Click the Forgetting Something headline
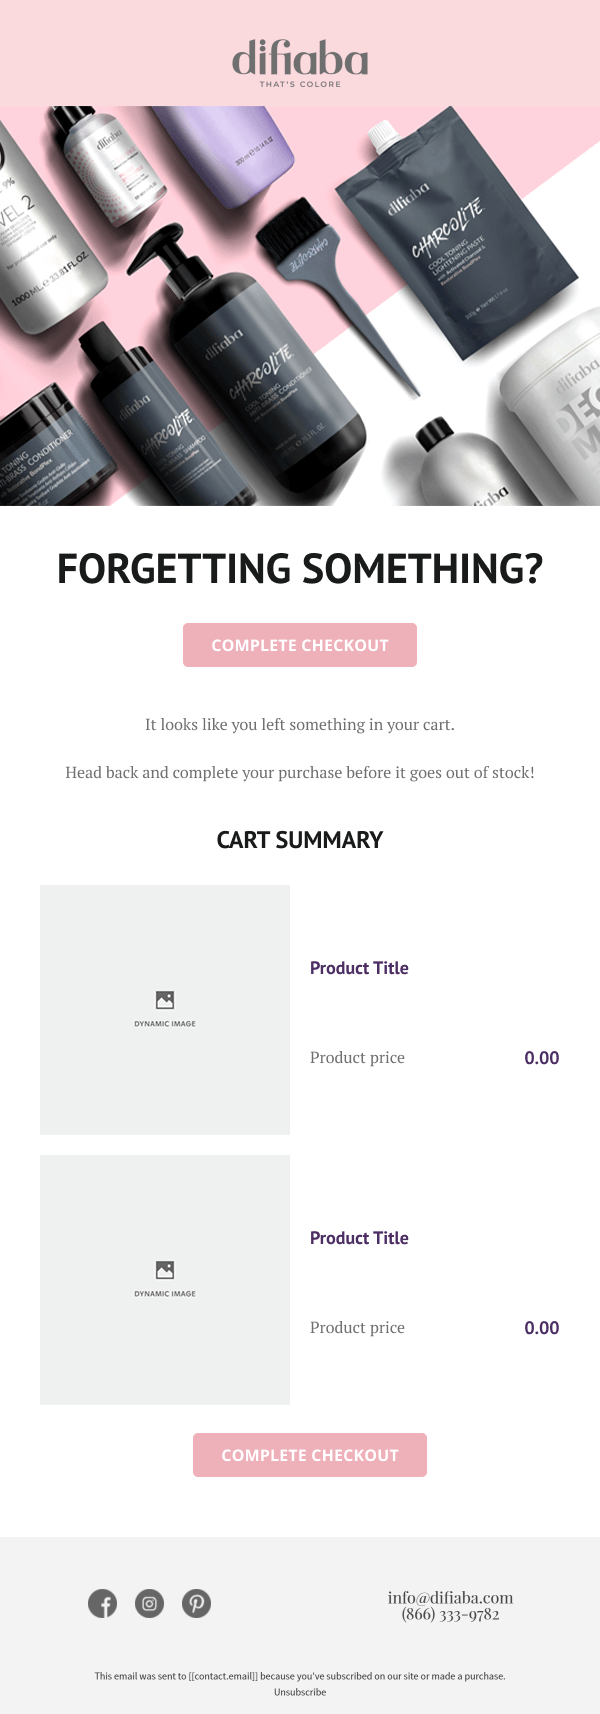The width and height of the screenshot is (600, 1714). (300, 569)
